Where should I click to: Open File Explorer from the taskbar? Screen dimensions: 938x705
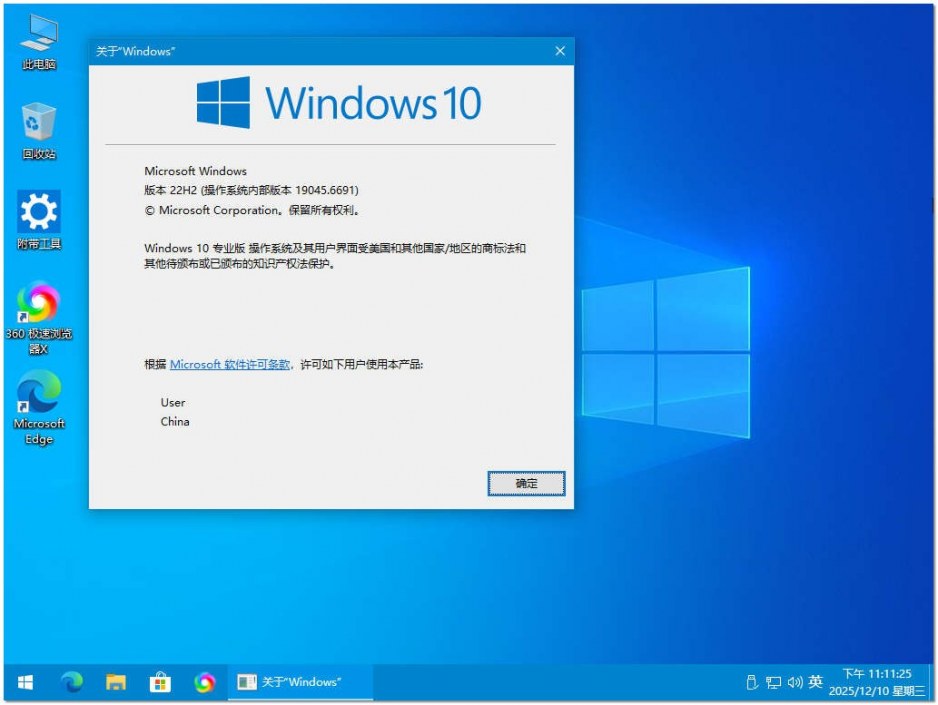(x=114, y=682)
